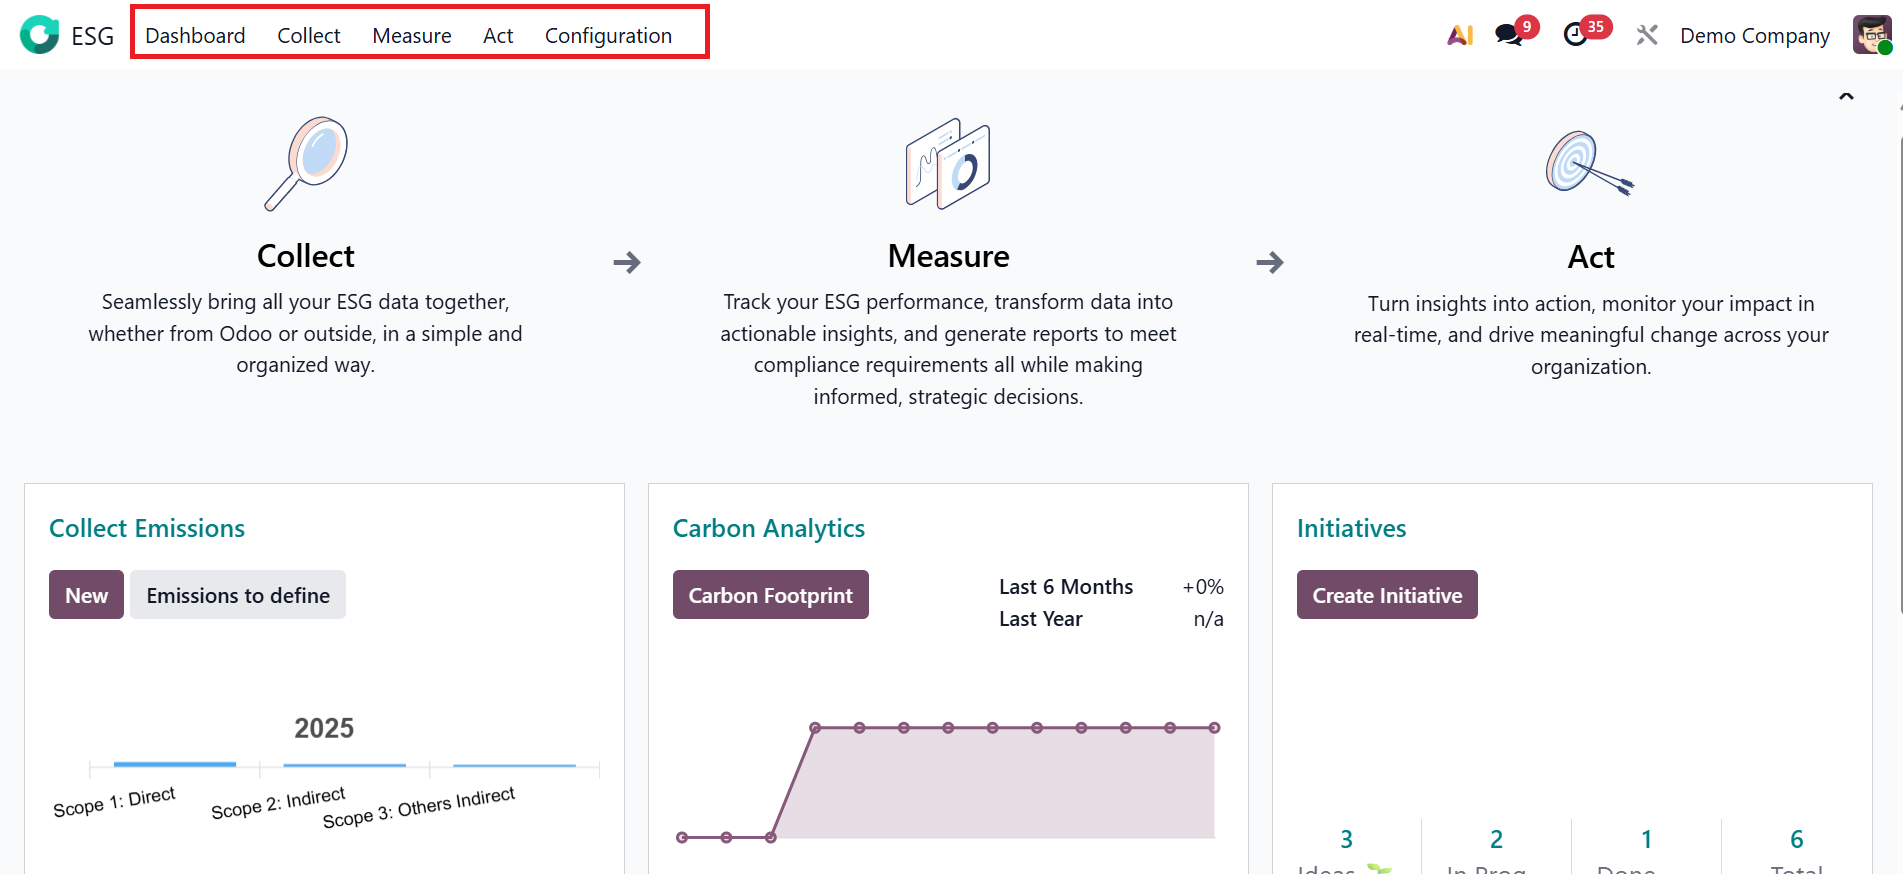Open the Measure menu

pos(411,36)
